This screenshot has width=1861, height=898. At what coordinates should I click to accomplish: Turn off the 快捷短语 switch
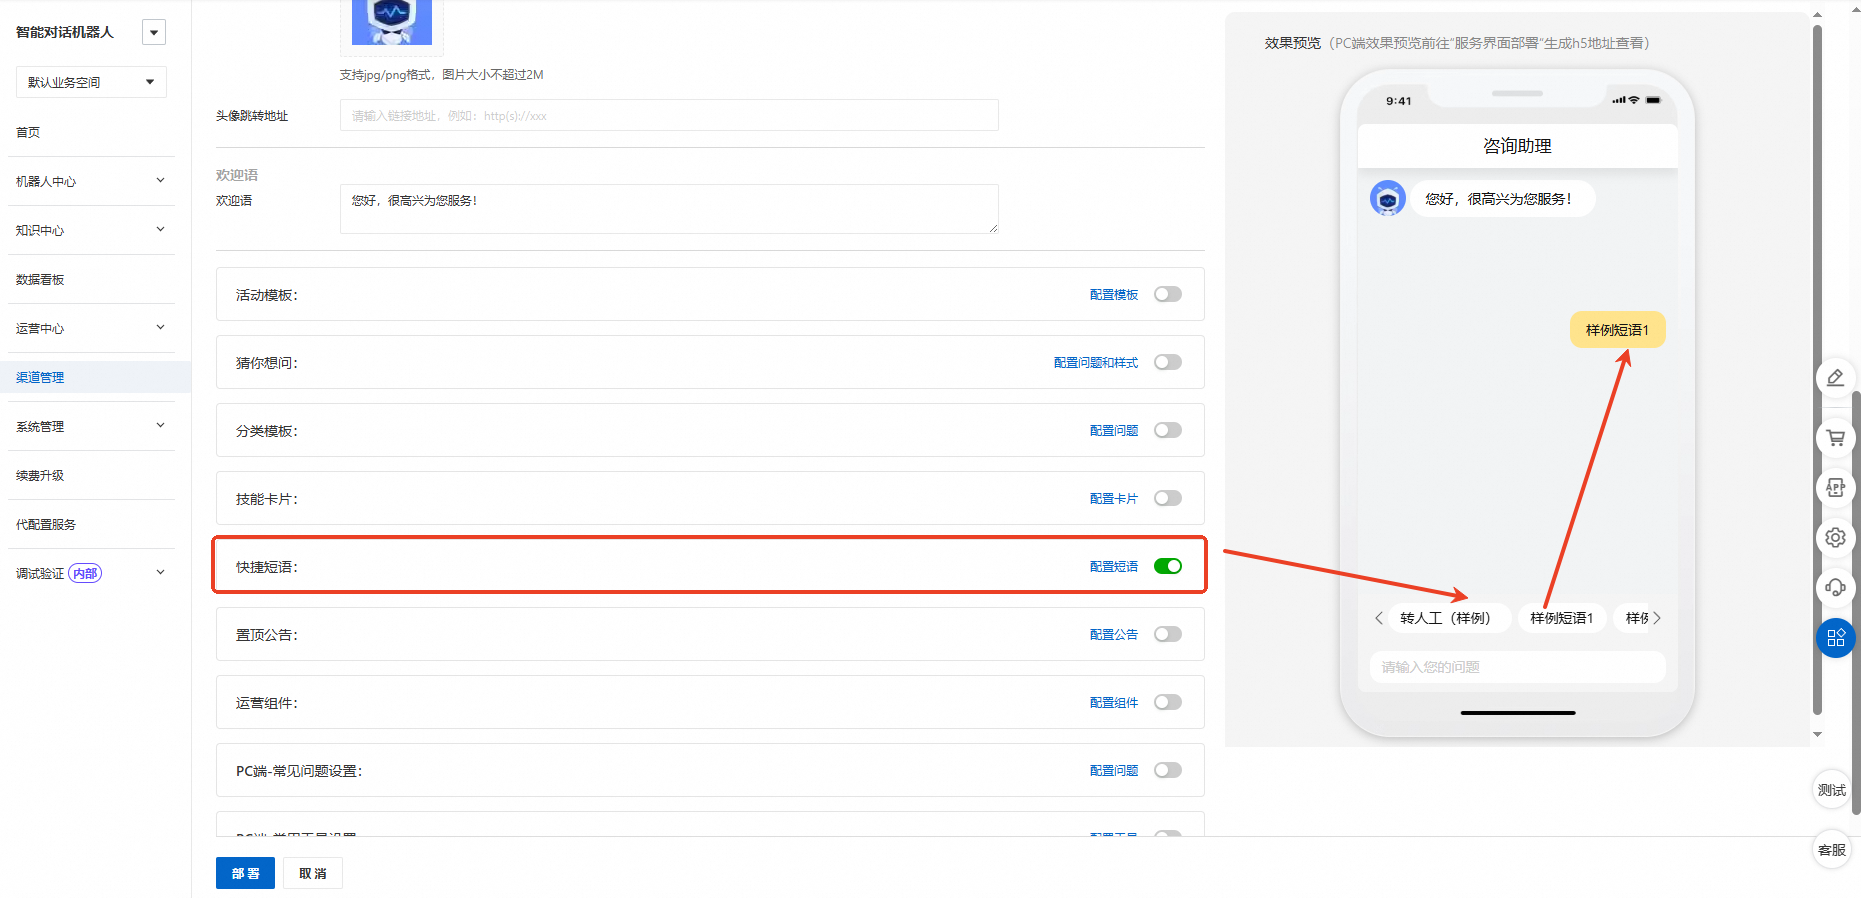[1168, 566]
